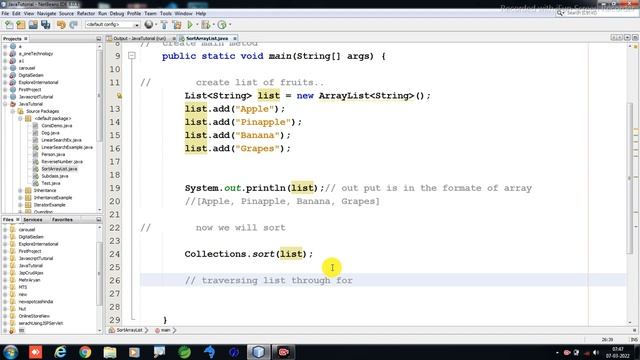This screenshot has height=360, width=640.
Task: Open the dropdown arrow next to Profile Project
Action: click(230, 25)
